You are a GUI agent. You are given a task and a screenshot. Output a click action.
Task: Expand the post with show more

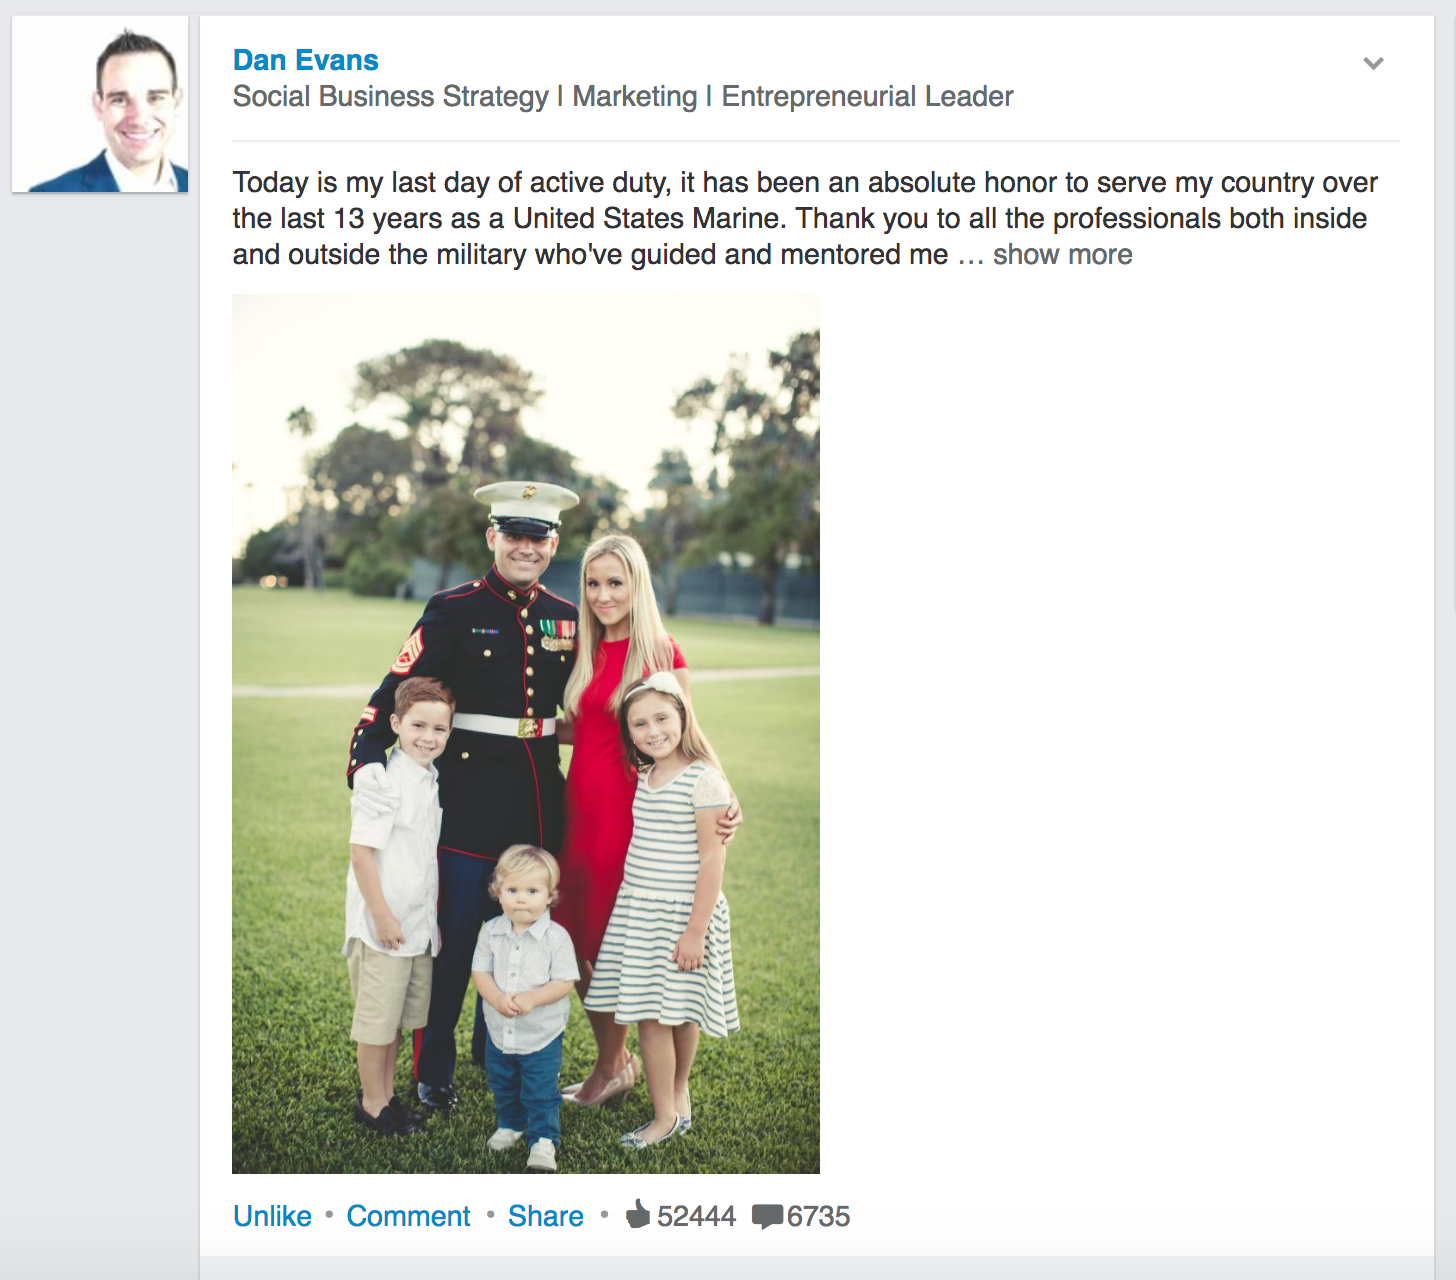pyautogui.click(x=1062, y=255)
